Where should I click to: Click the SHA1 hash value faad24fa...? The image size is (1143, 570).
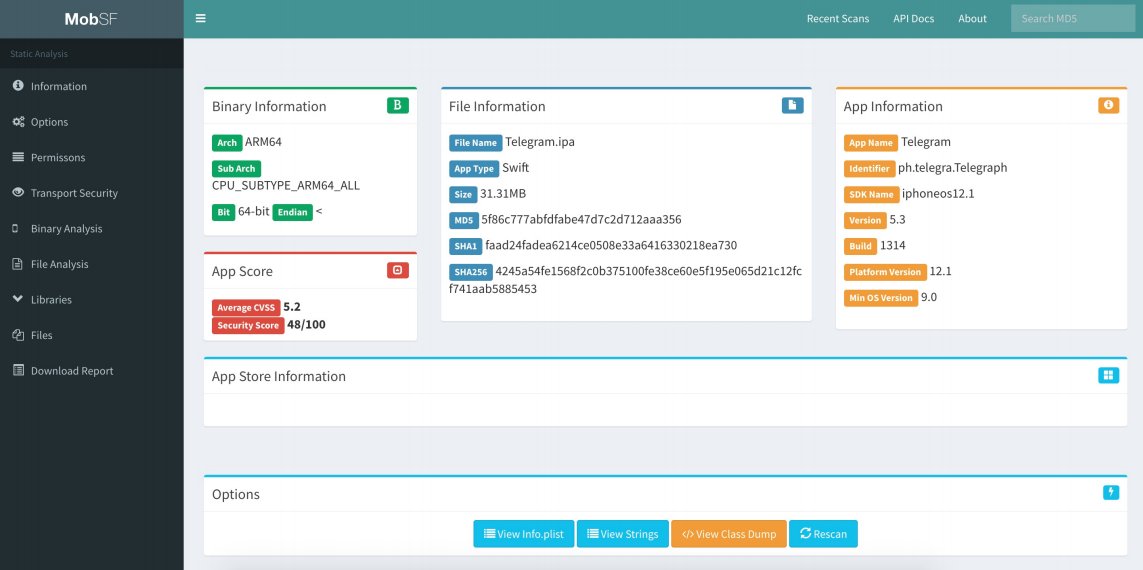[x=611, y=245]
